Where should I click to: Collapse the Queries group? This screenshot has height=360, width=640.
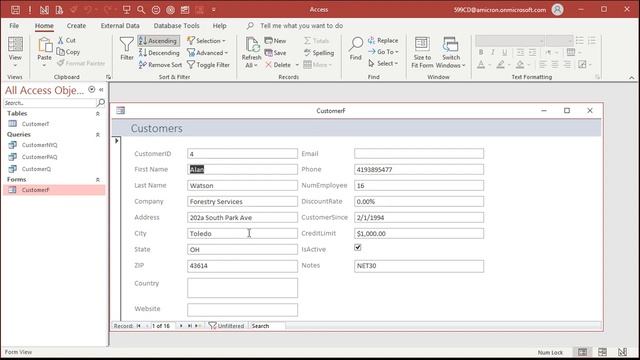[x=98, y=135]
